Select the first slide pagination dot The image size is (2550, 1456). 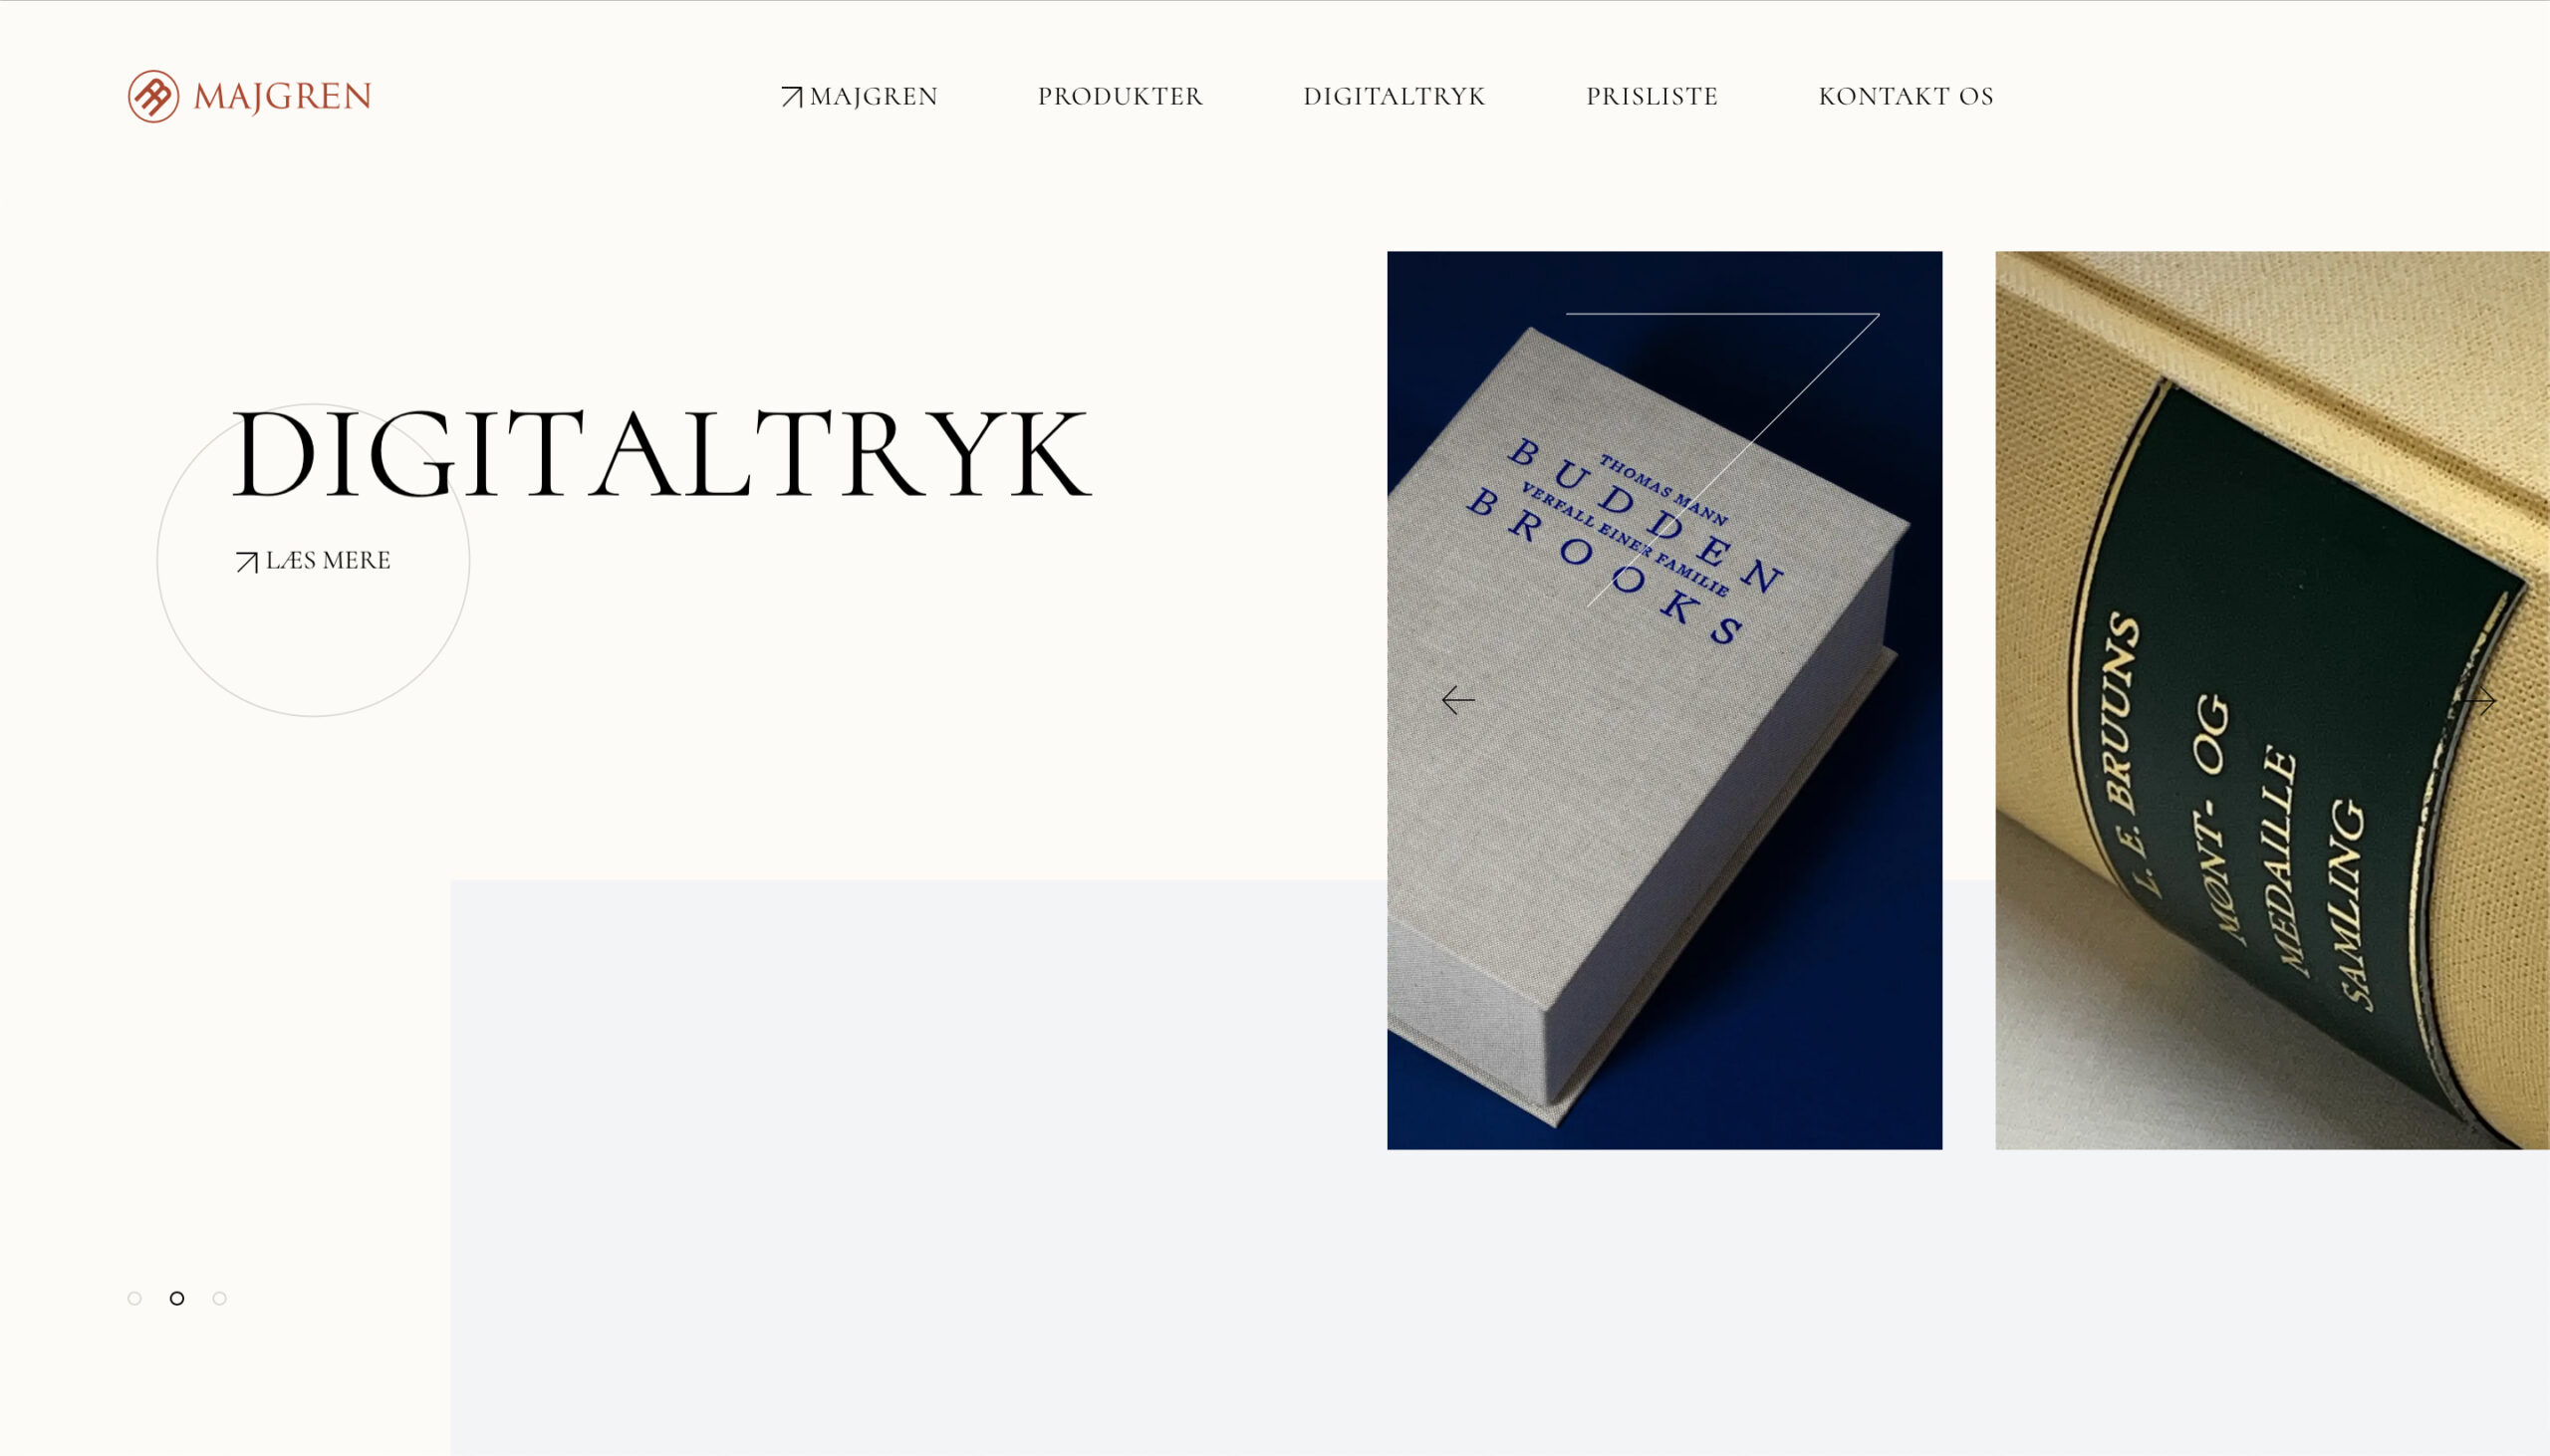[135, 1298]
